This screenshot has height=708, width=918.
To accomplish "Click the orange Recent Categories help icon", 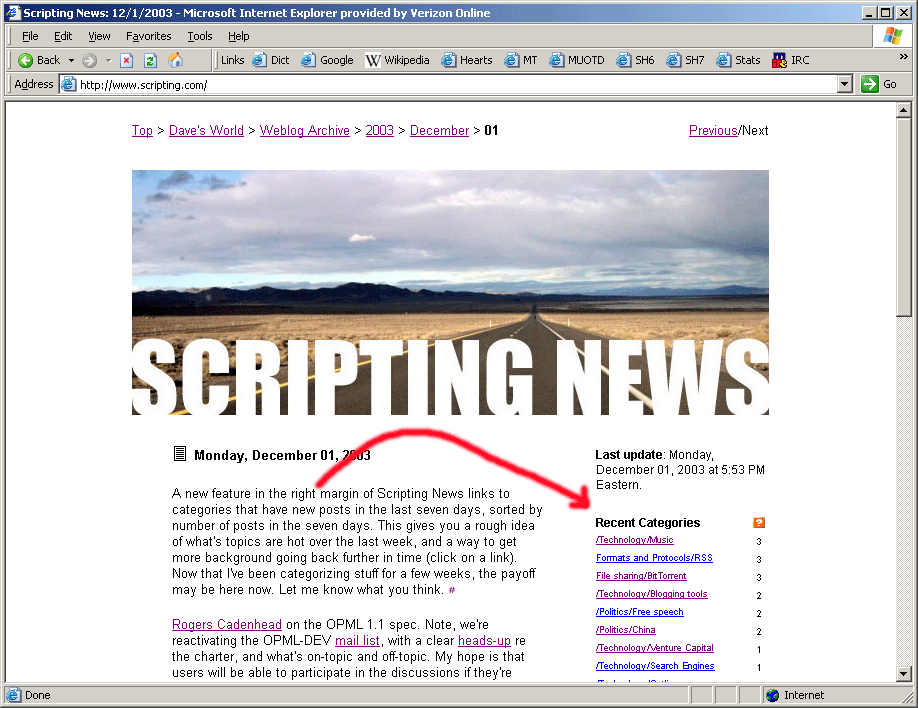I will (760, 523).
